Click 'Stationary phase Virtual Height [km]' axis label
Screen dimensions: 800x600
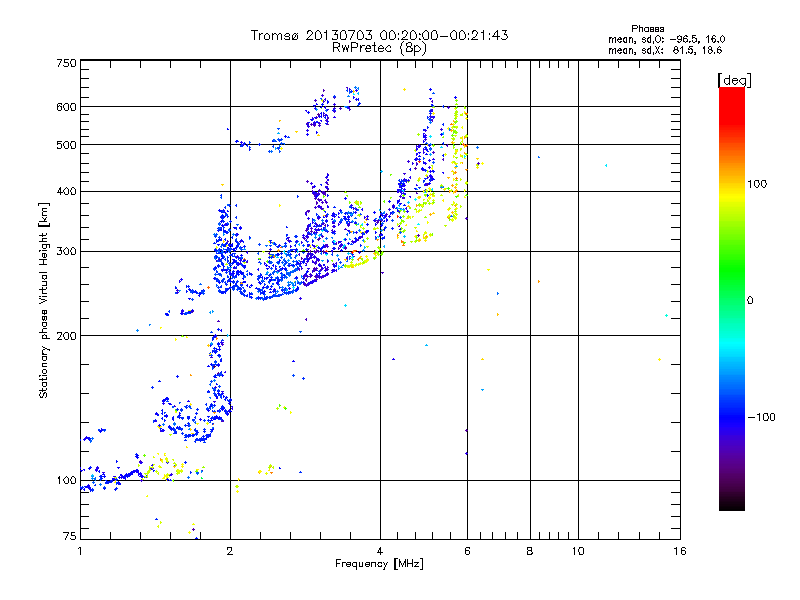tap(43, 300)
